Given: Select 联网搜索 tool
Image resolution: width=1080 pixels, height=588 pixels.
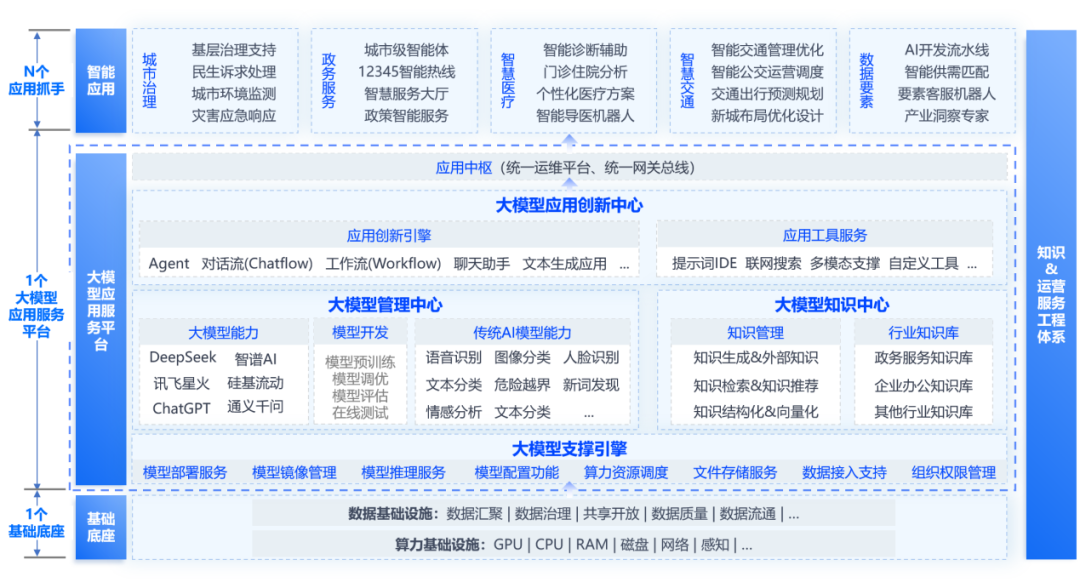Looking at the screenshot, I should click(773, 264).
